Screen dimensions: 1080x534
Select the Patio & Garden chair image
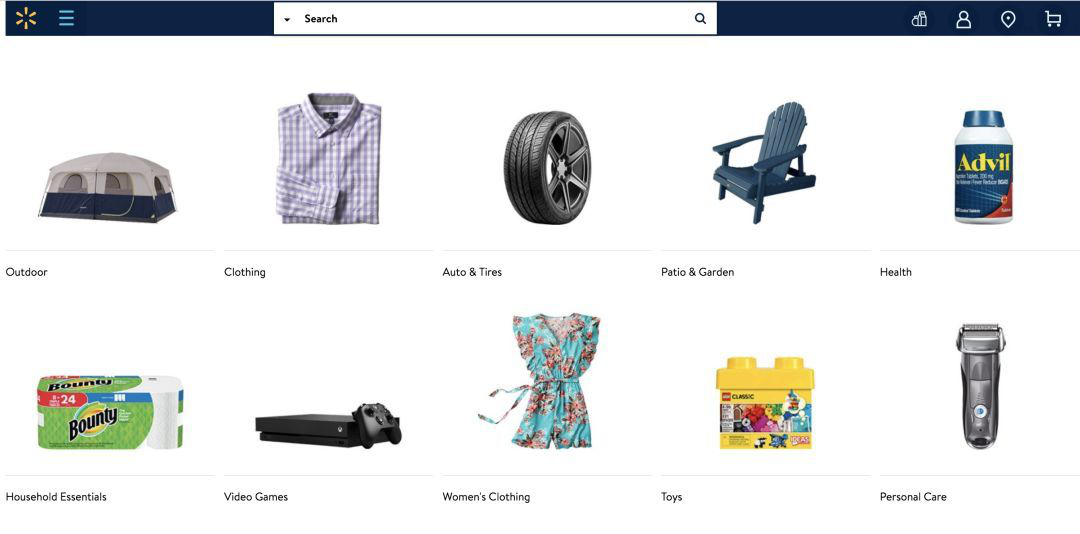point(764,163)
